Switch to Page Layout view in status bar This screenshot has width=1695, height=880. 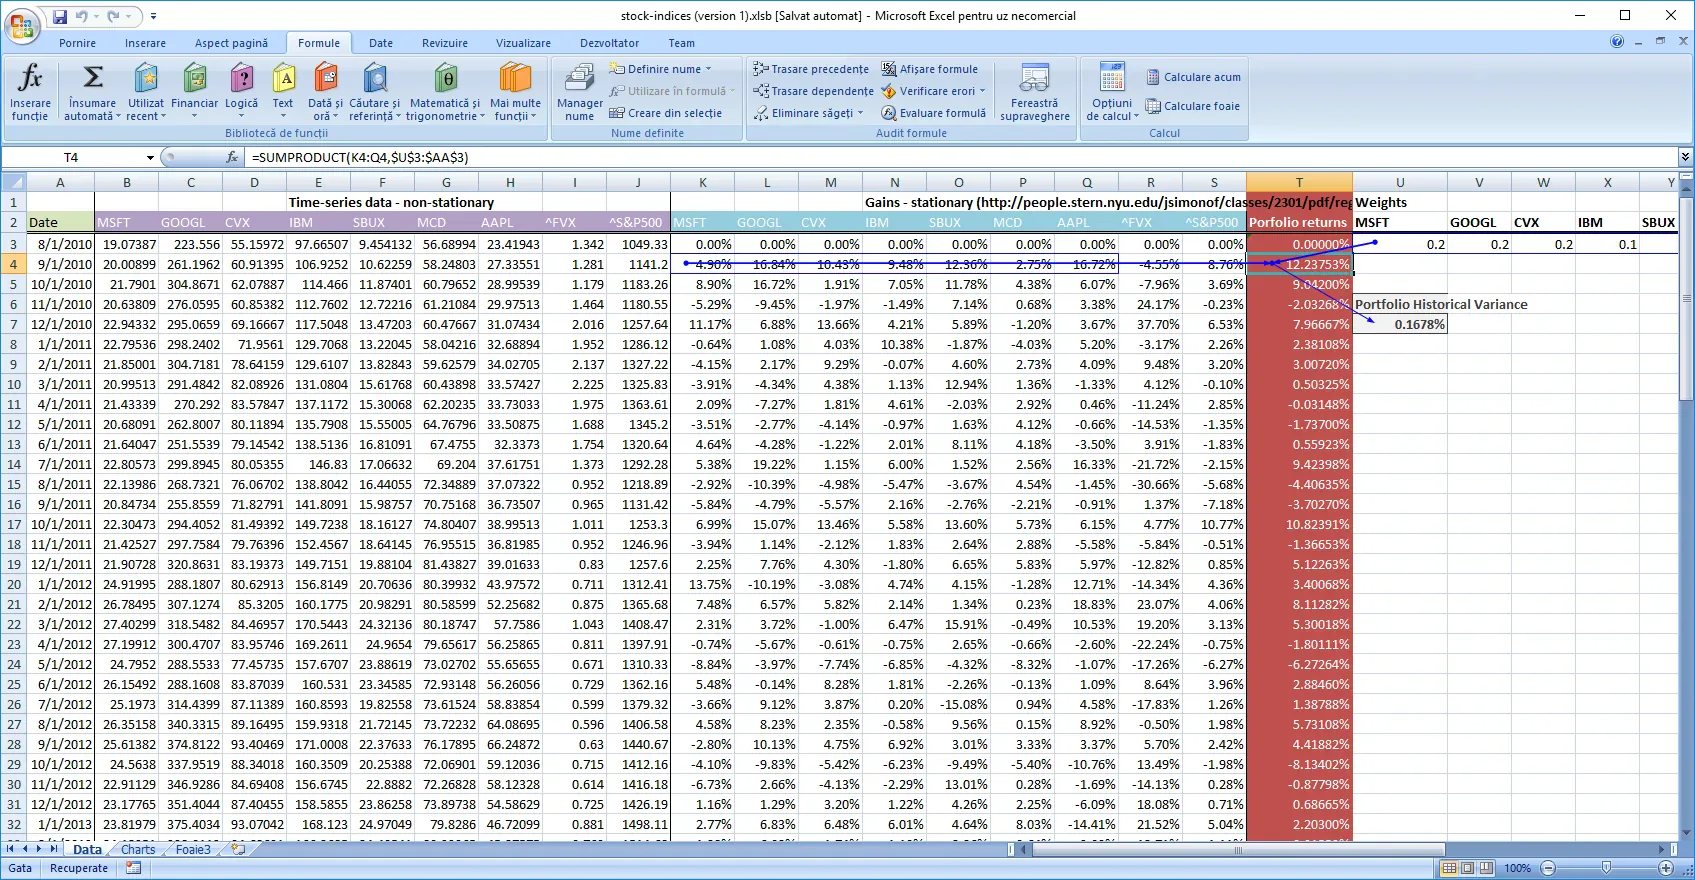coord(1467,868)
